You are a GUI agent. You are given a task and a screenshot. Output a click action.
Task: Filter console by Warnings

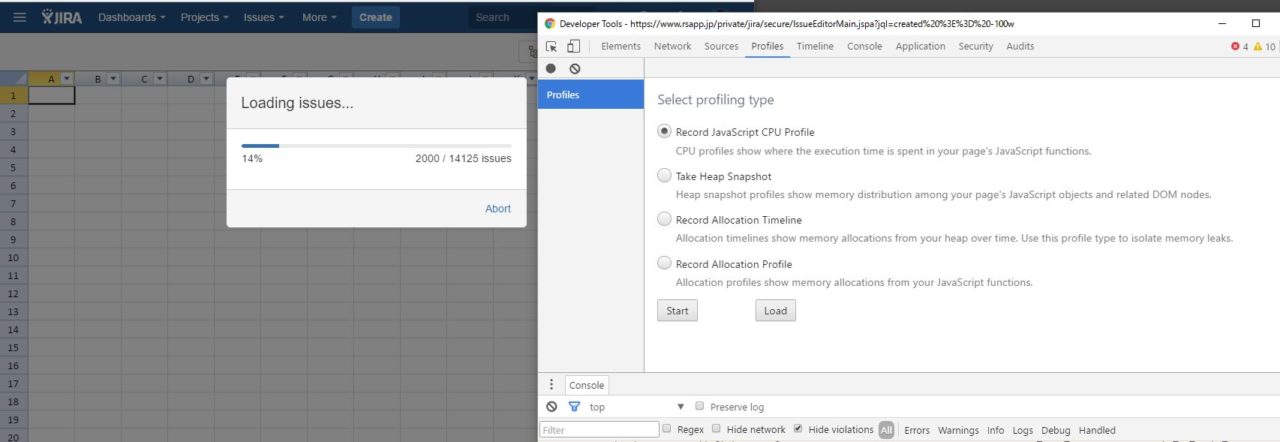tap(958, 430)
